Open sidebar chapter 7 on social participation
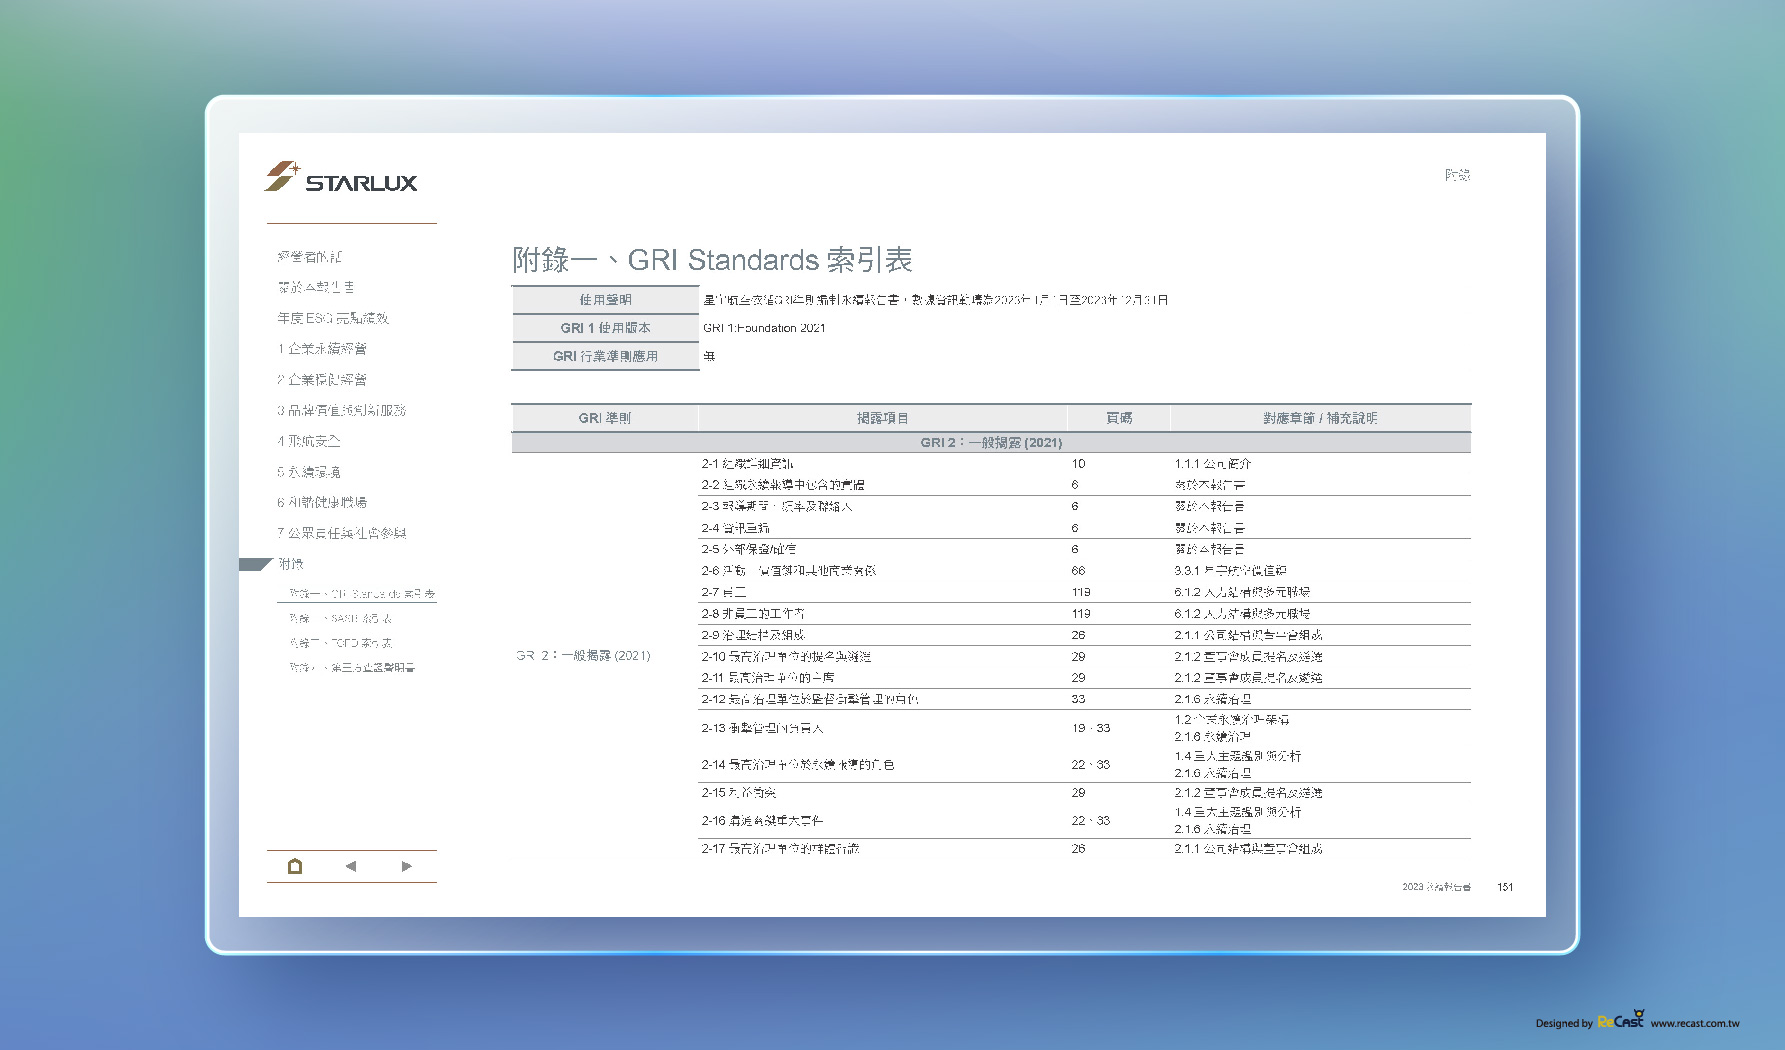The height and width of the screenshot is (1050, 1785). tap(341, 533)
